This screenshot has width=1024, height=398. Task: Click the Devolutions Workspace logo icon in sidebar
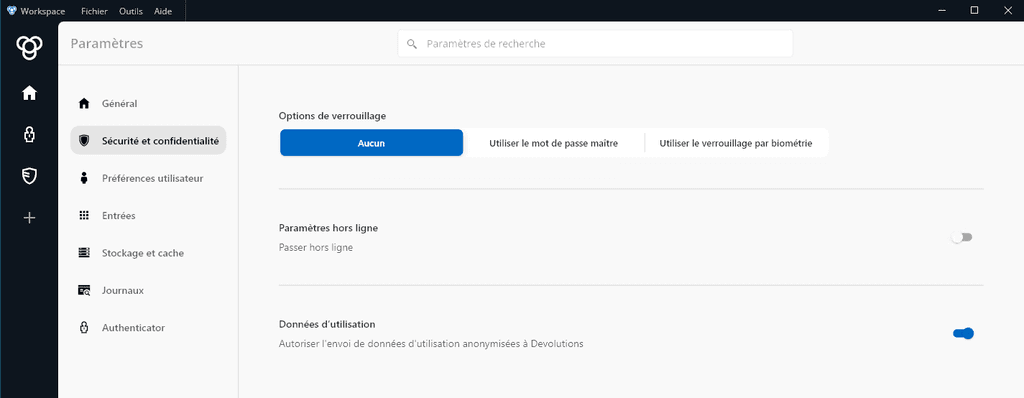point(29,47)
